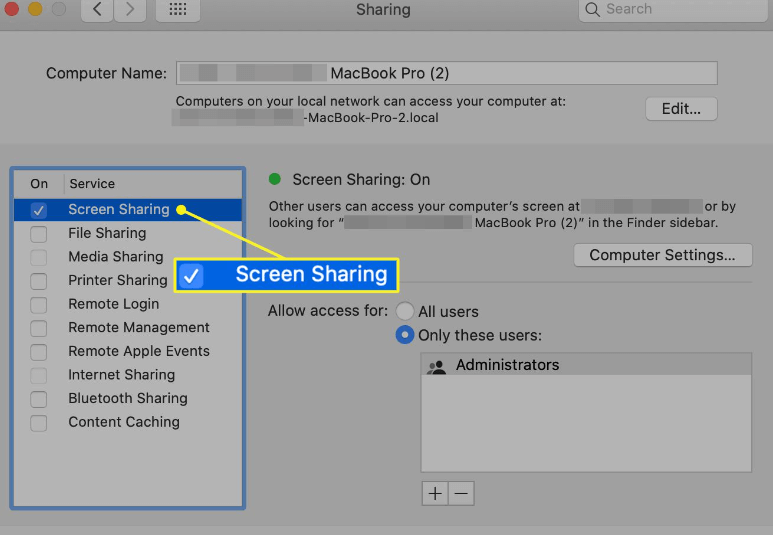
Task: Click the MacBook-Pro-2.local address text
Action: pos(371,118)
